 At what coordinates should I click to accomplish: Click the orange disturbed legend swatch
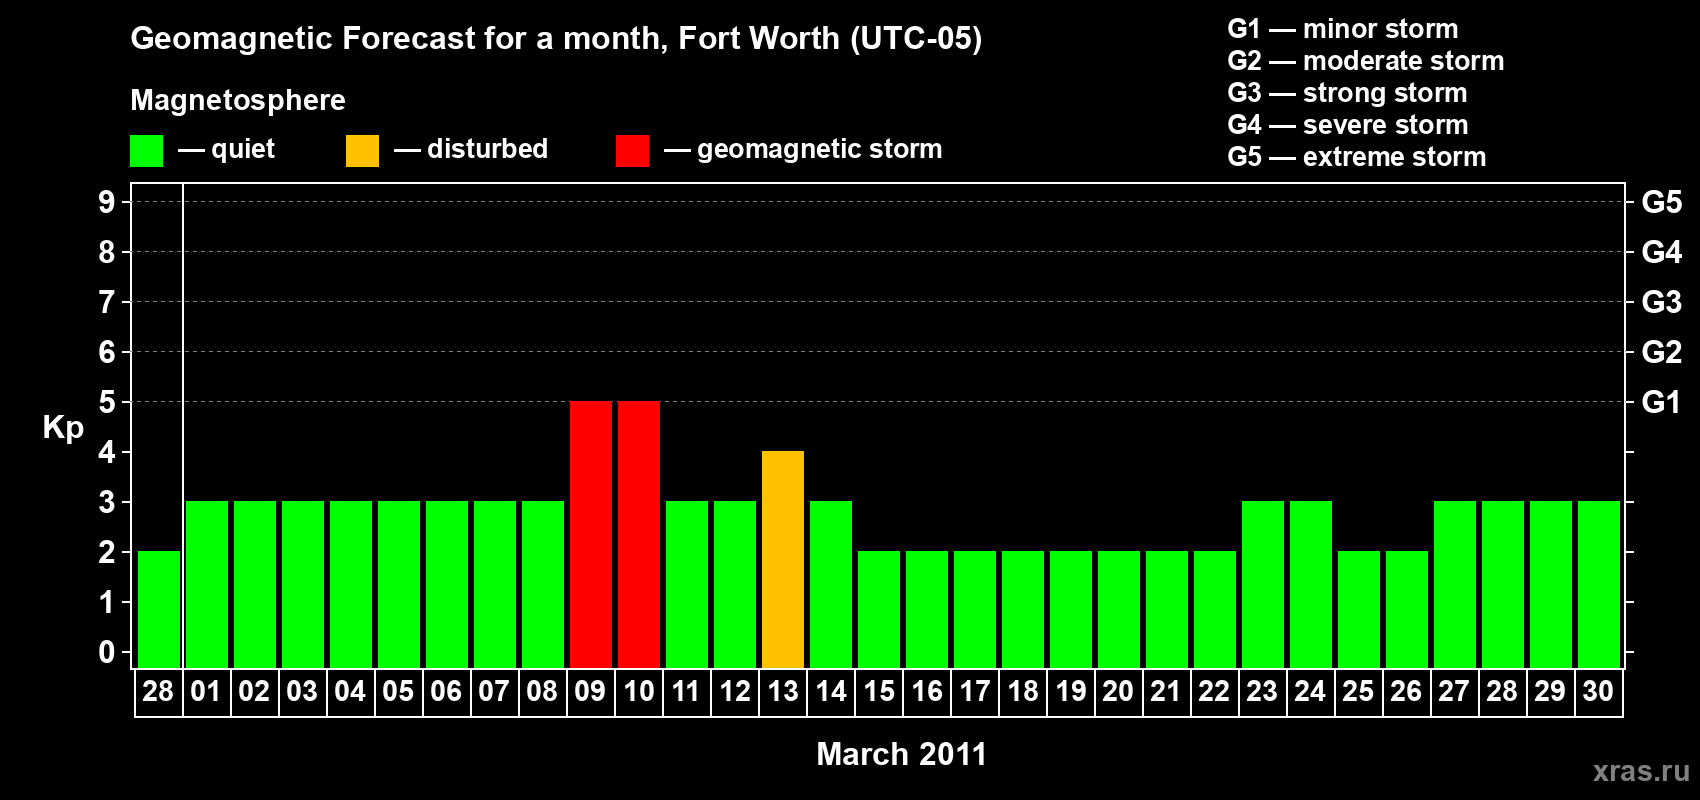point(362,151)
